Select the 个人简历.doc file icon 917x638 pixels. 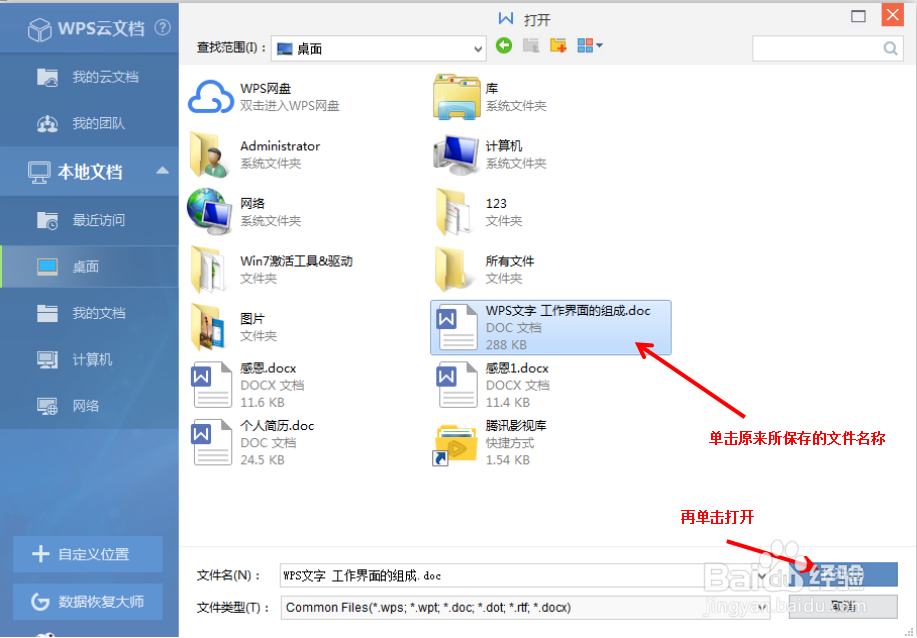point(212,442)
